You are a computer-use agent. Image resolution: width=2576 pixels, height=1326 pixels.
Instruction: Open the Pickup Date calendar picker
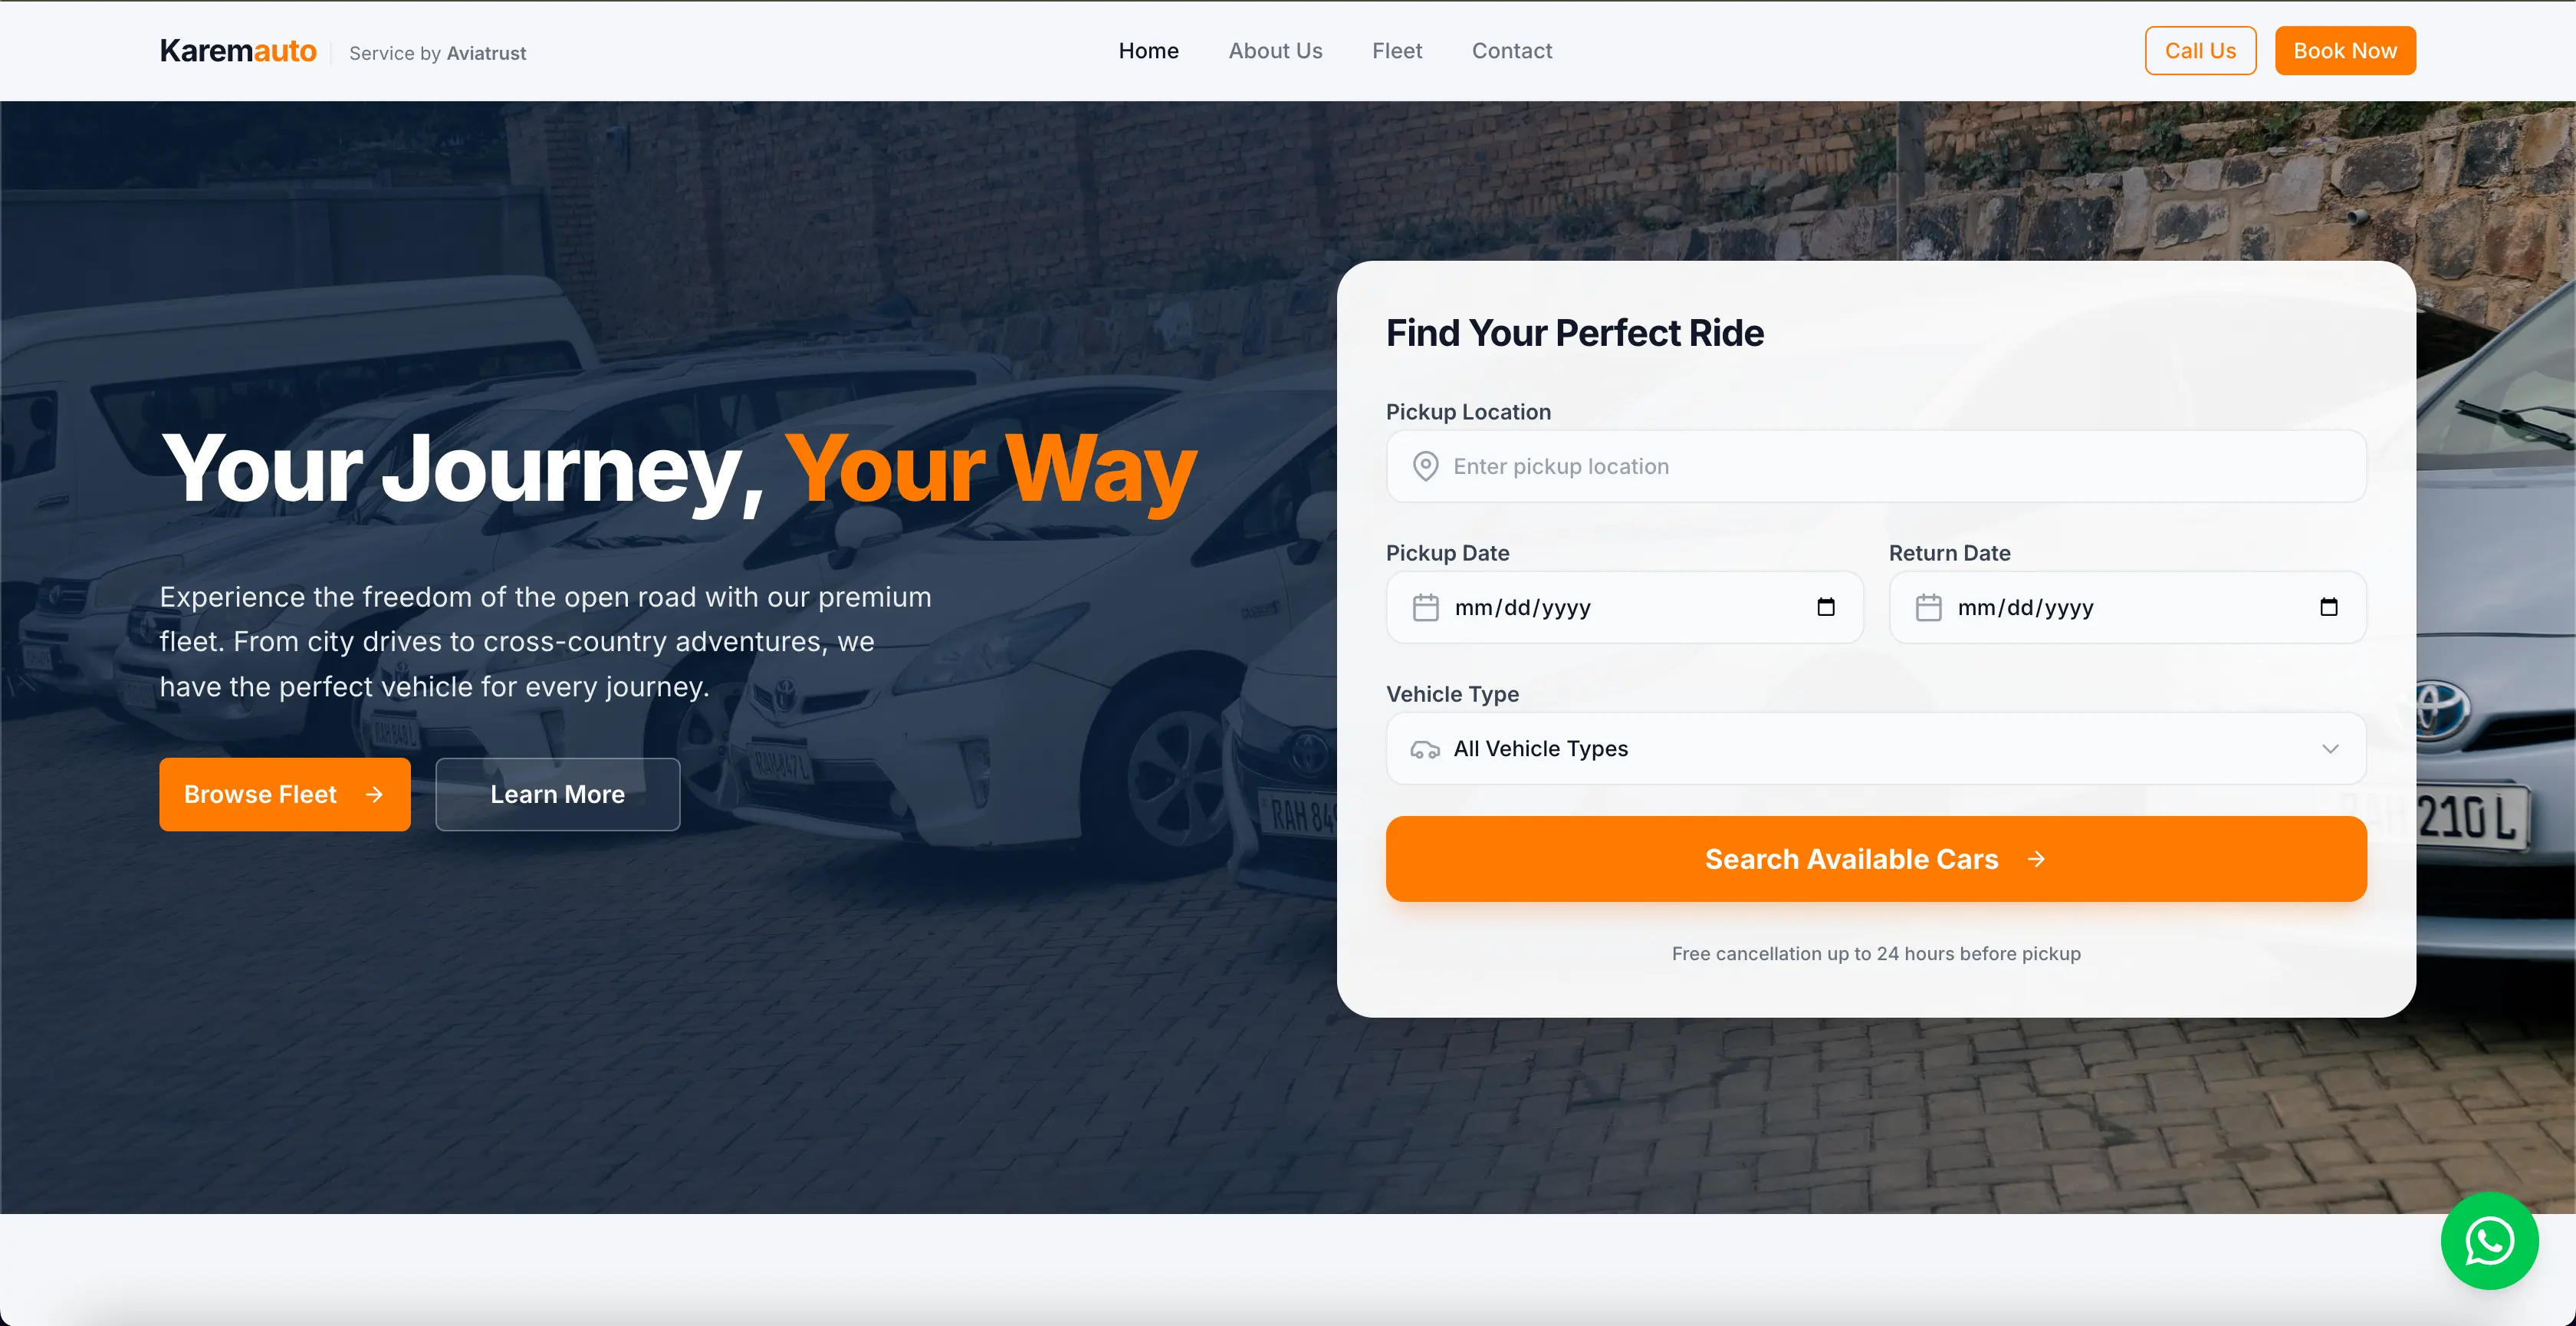(1826, 607)
